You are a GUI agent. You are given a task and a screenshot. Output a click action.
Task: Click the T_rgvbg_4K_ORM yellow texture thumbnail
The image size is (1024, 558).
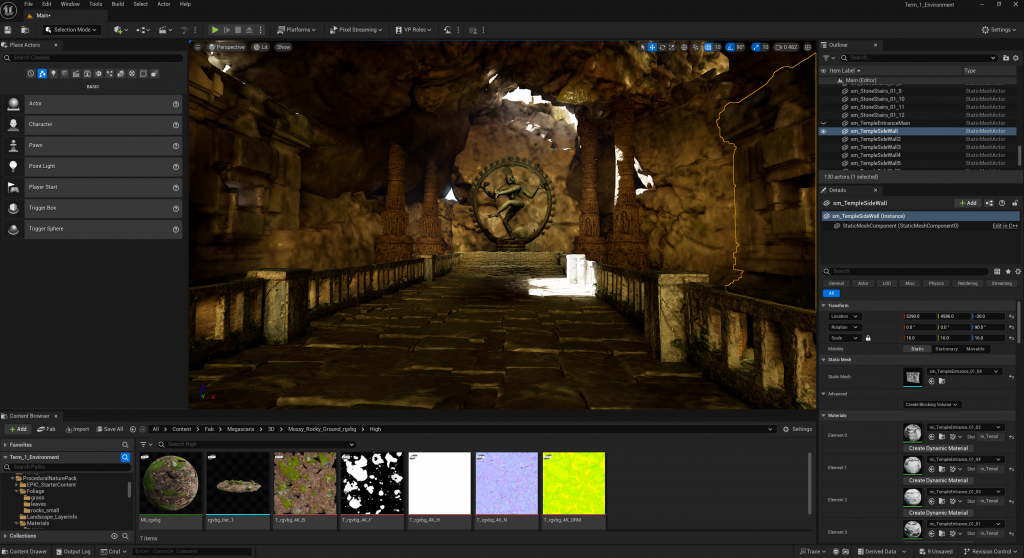tap(573, 484)
